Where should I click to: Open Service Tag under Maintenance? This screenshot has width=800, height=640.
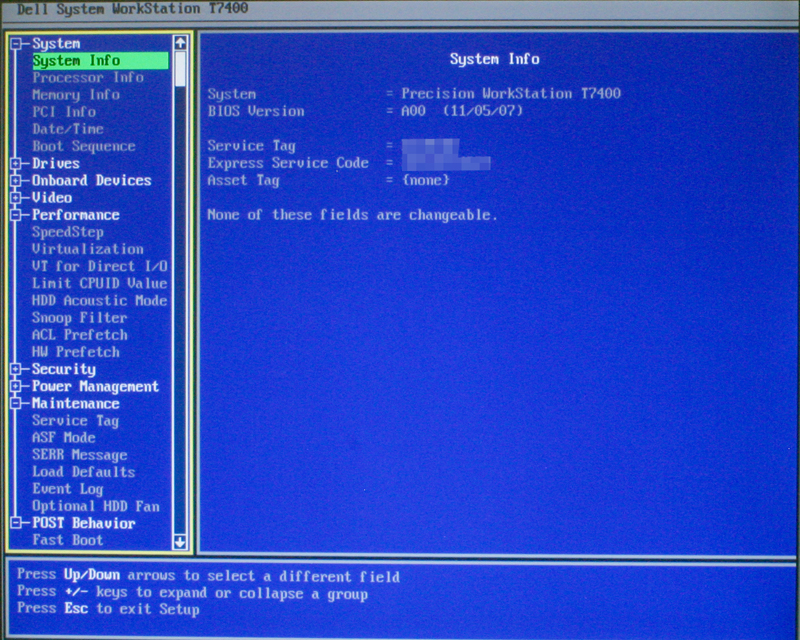coord(76,421)
